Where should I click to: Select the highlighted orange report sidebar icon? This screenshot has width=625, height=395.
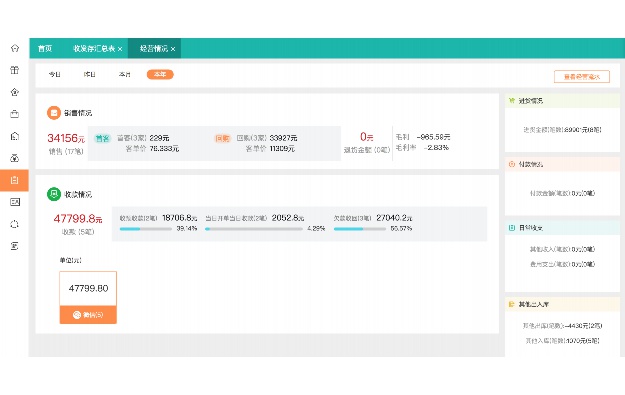coord(14,180)
